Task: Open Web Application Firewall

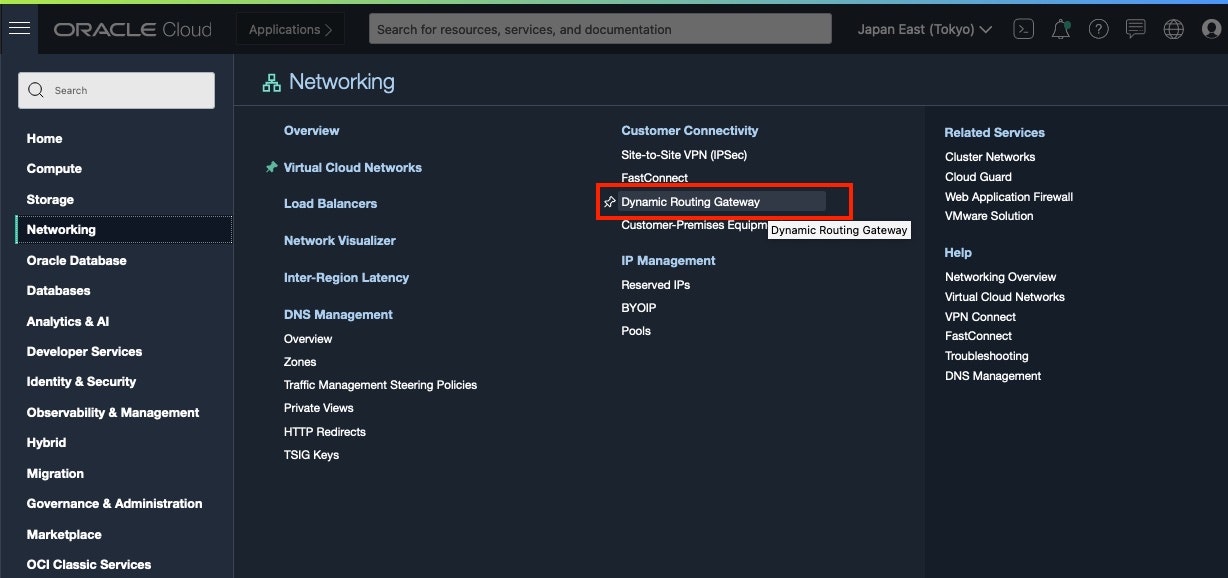Action: 1009,197
